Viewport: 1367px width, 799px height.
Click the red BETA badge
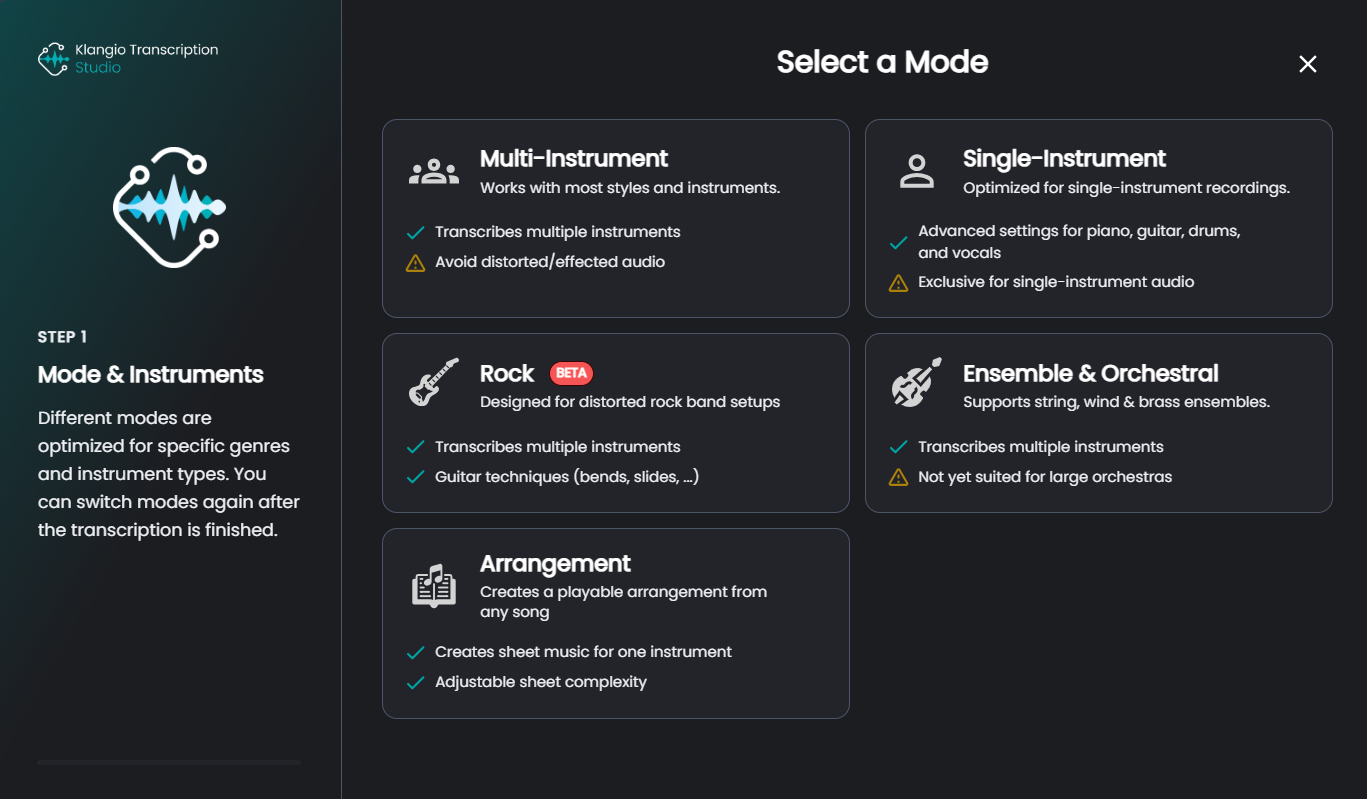point(571,373)
